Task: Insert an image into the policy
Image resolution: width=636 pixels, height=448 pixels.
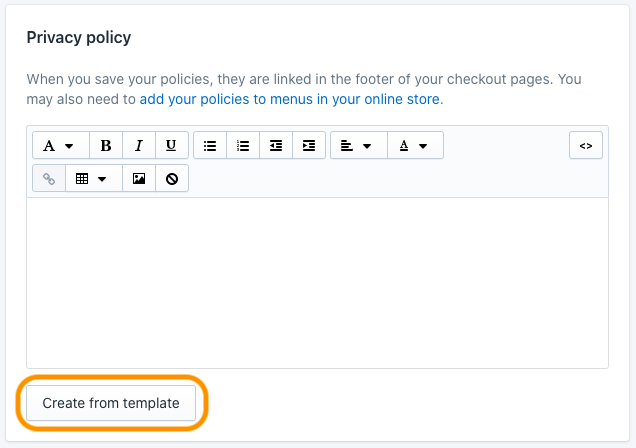Action: pyautogui.click(x=139, y=179)
